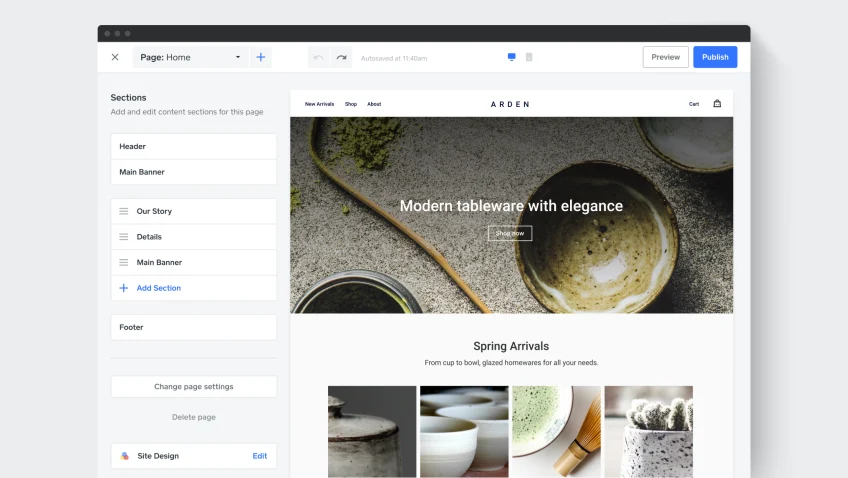Edit the Site Design

(x=260, y=456)
